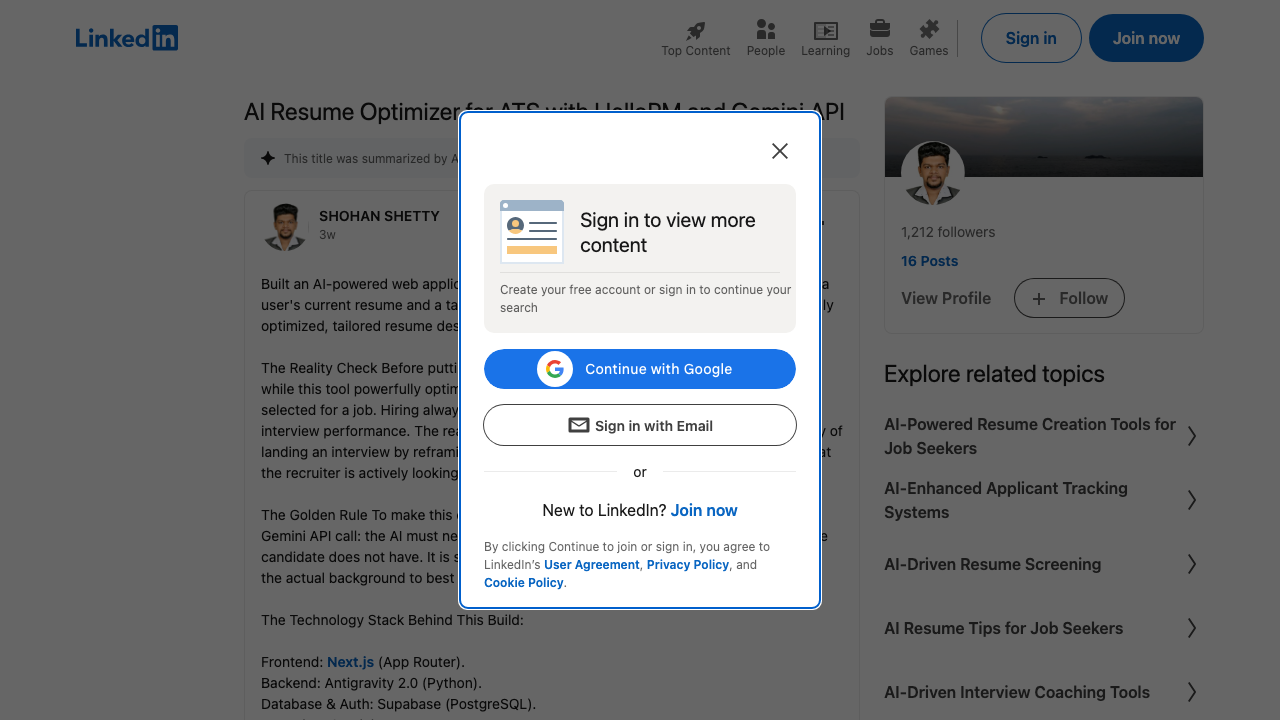Expand chevron for AI-Driven Interview Coaching Tools

[x=1191, y=692]
